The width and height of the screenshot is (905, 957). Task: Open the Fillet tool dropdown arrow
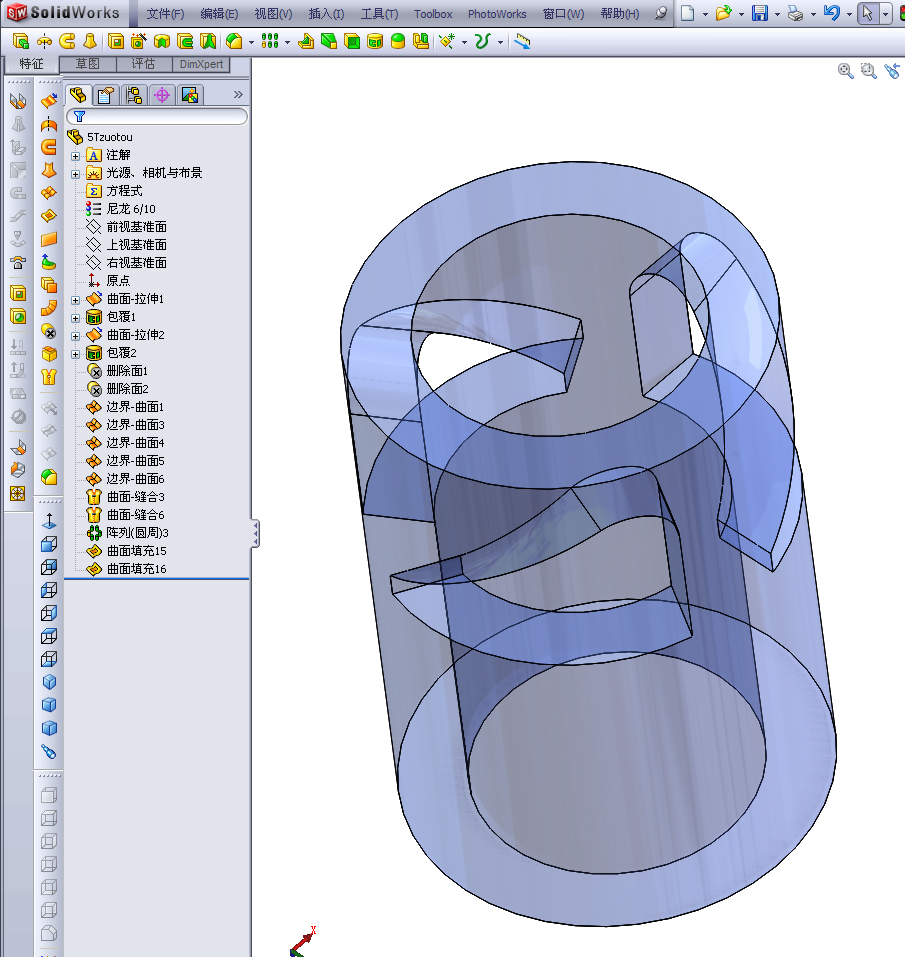tap(251, 42)
